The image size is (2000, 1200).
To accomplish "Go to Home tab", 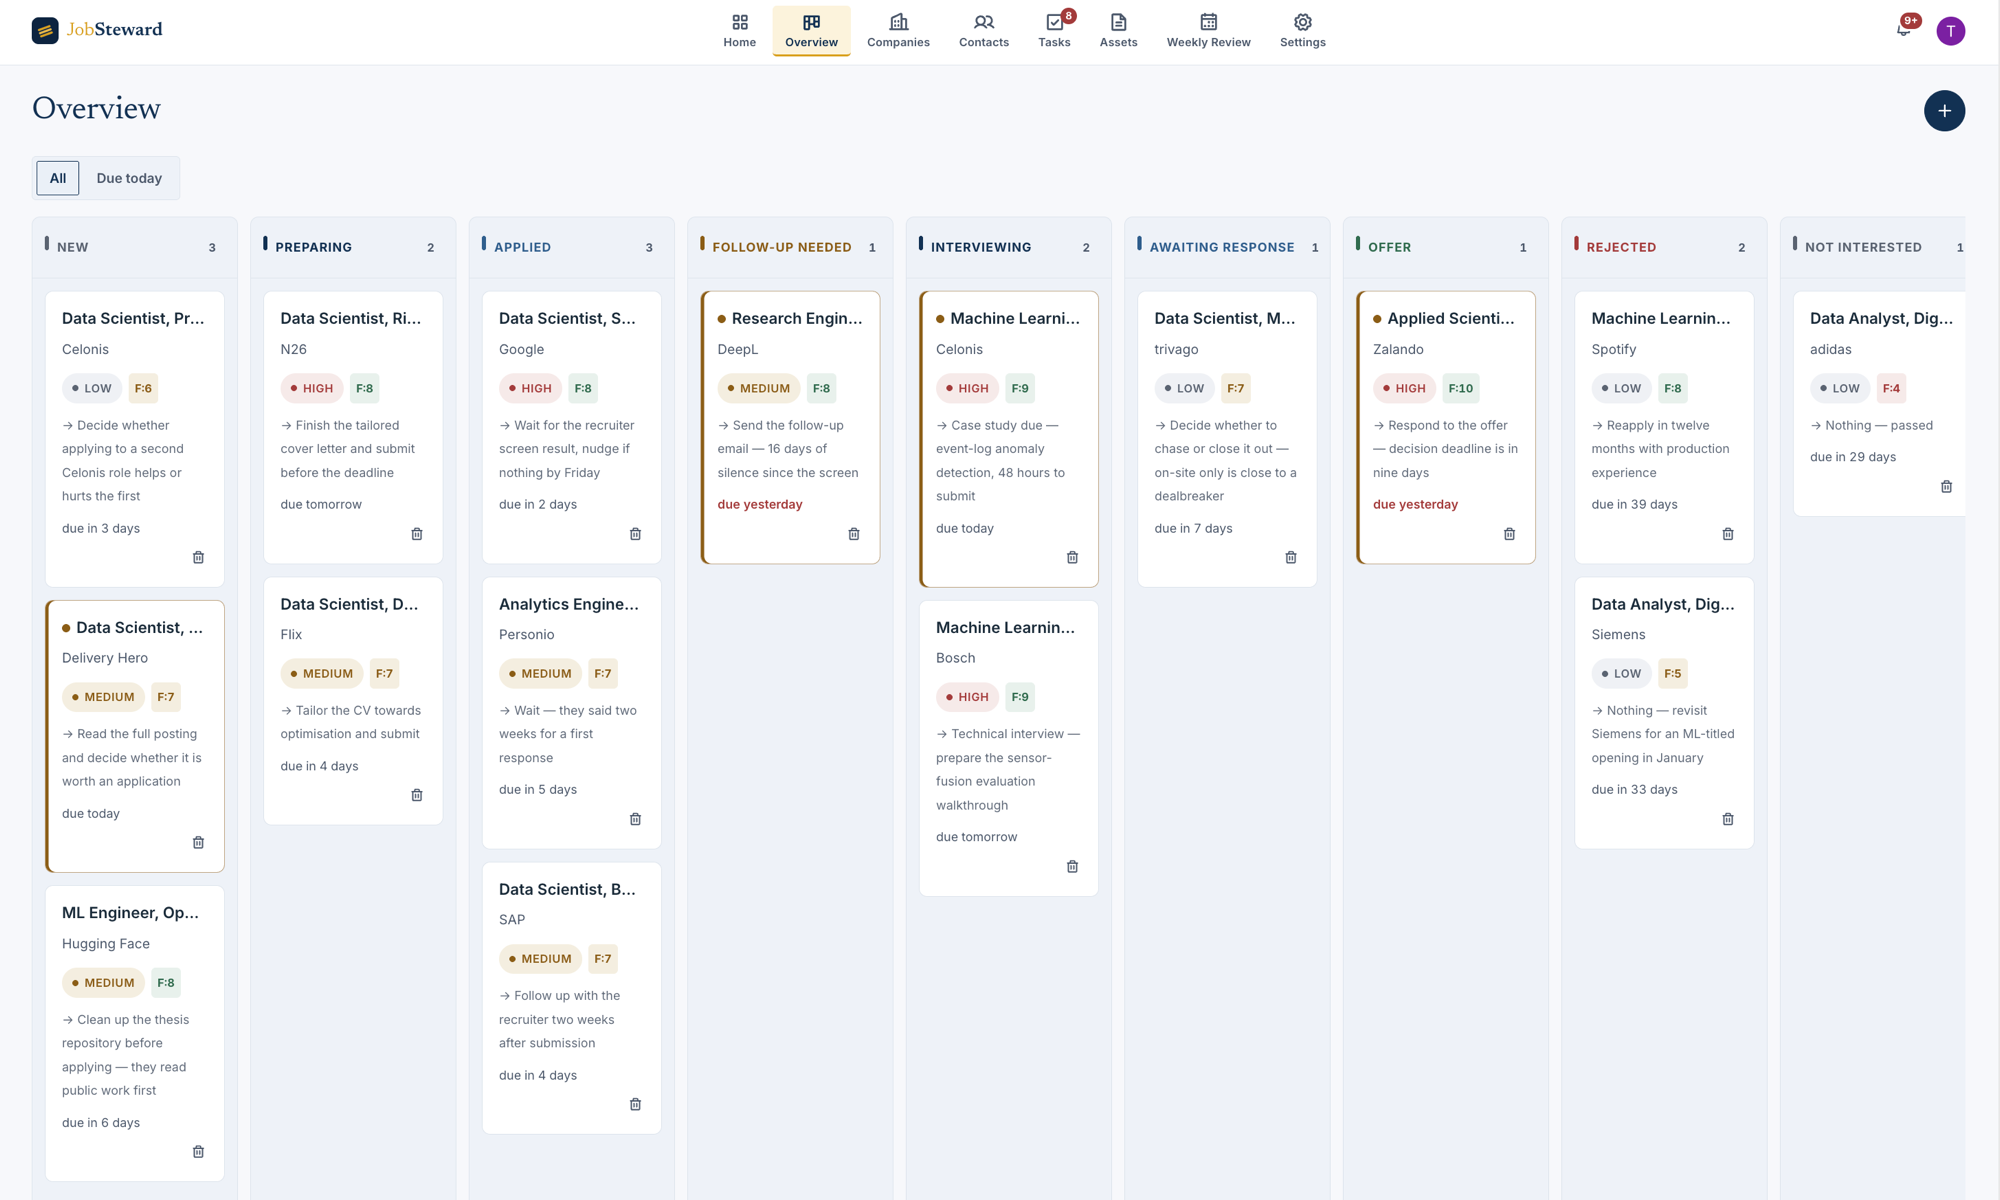I will click(740, 31).
